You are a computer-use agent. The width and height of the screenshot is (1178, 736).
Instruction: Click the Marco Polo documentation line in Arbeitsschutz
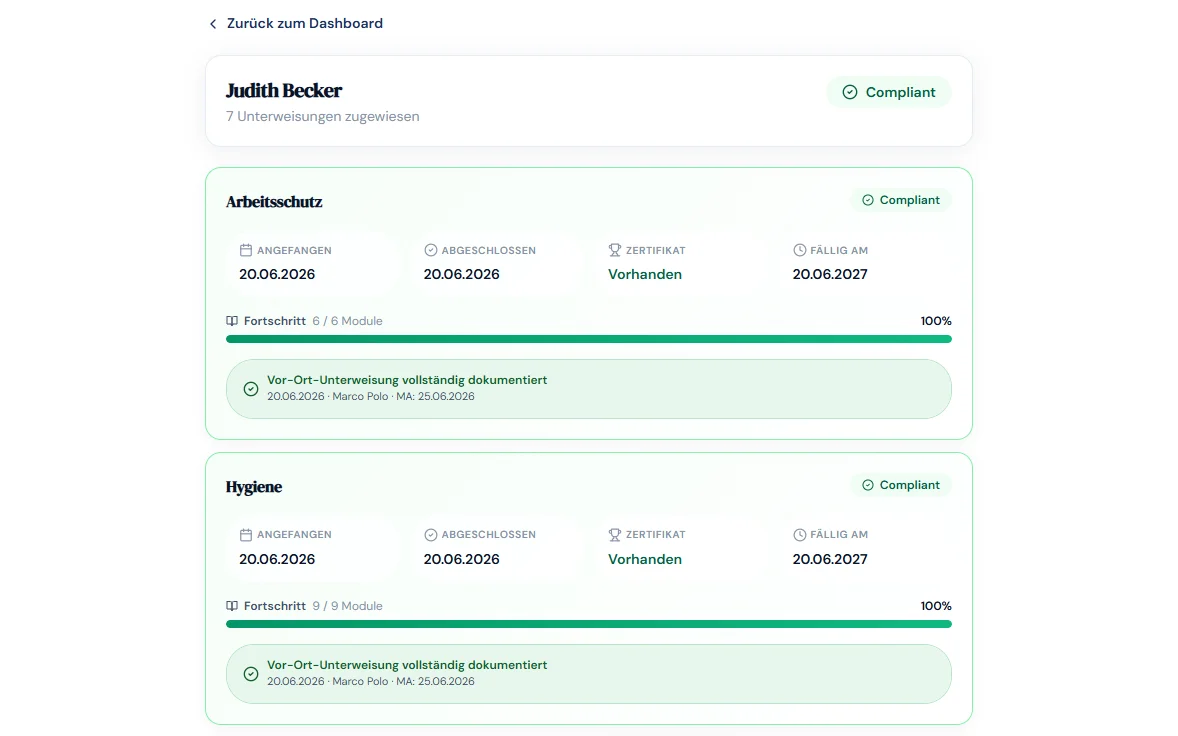[371, 397]
